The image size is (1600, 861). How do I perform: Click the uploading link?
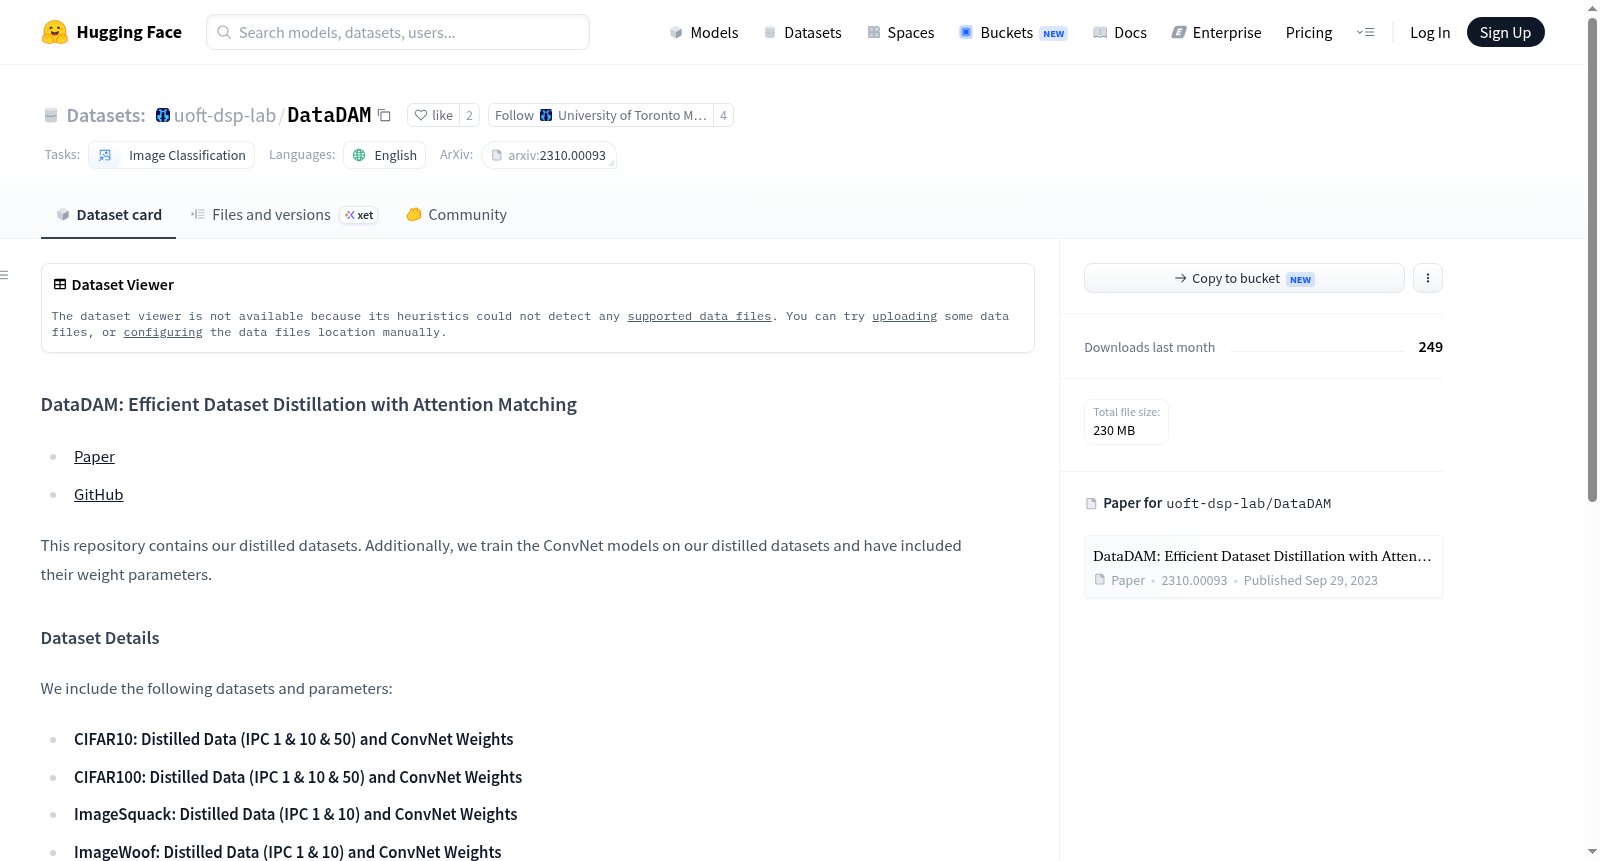pyautogui.click(x=904, y=316)
